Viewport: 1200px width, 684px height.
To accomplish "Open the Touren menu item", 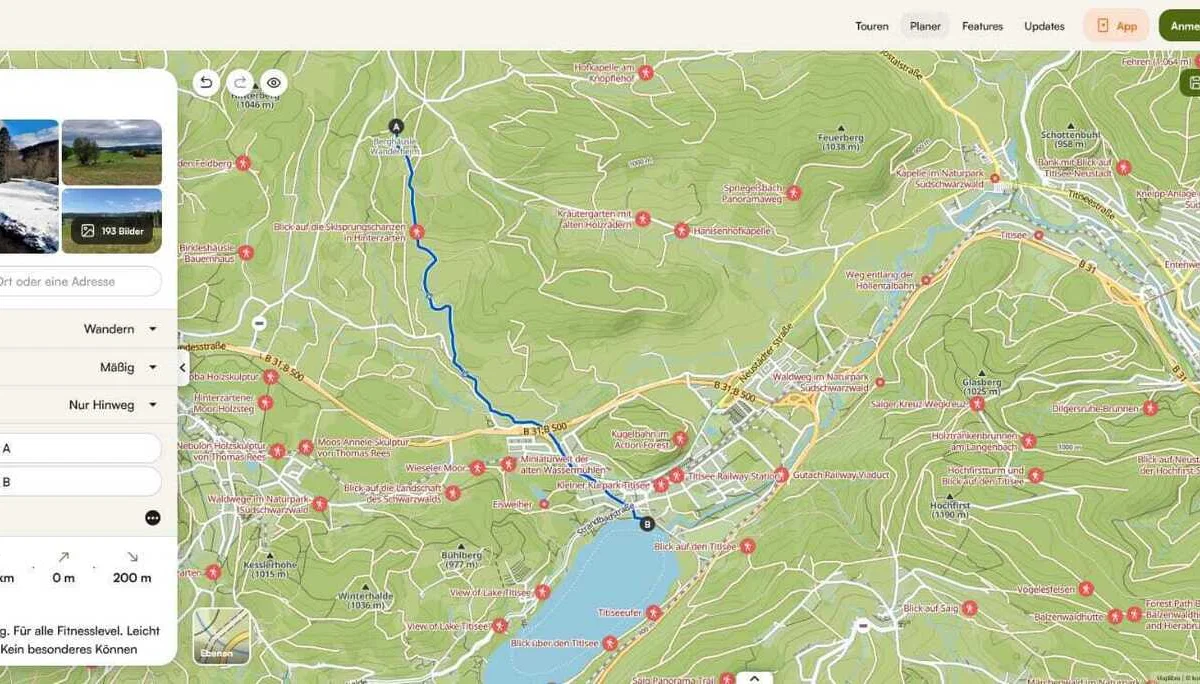I will [x=871, y=26].
